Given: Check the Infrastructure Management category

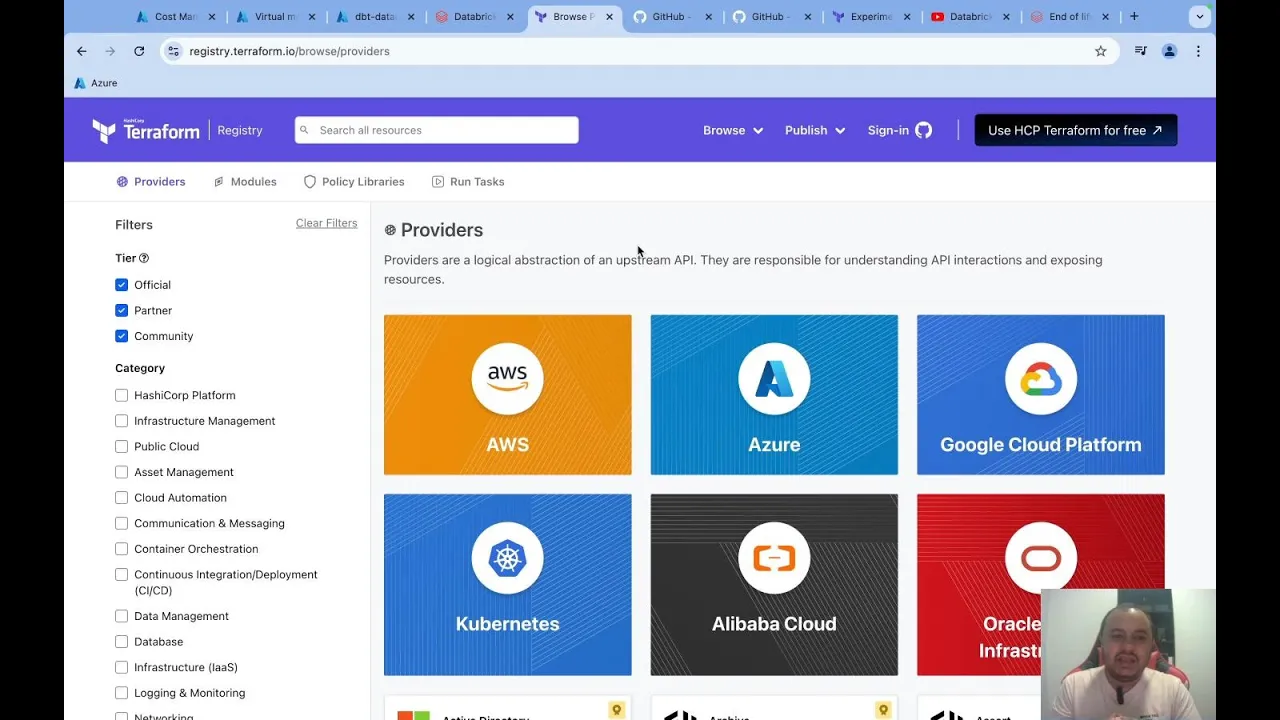Looking at the screenshot, I should click(x=121, y=421).
